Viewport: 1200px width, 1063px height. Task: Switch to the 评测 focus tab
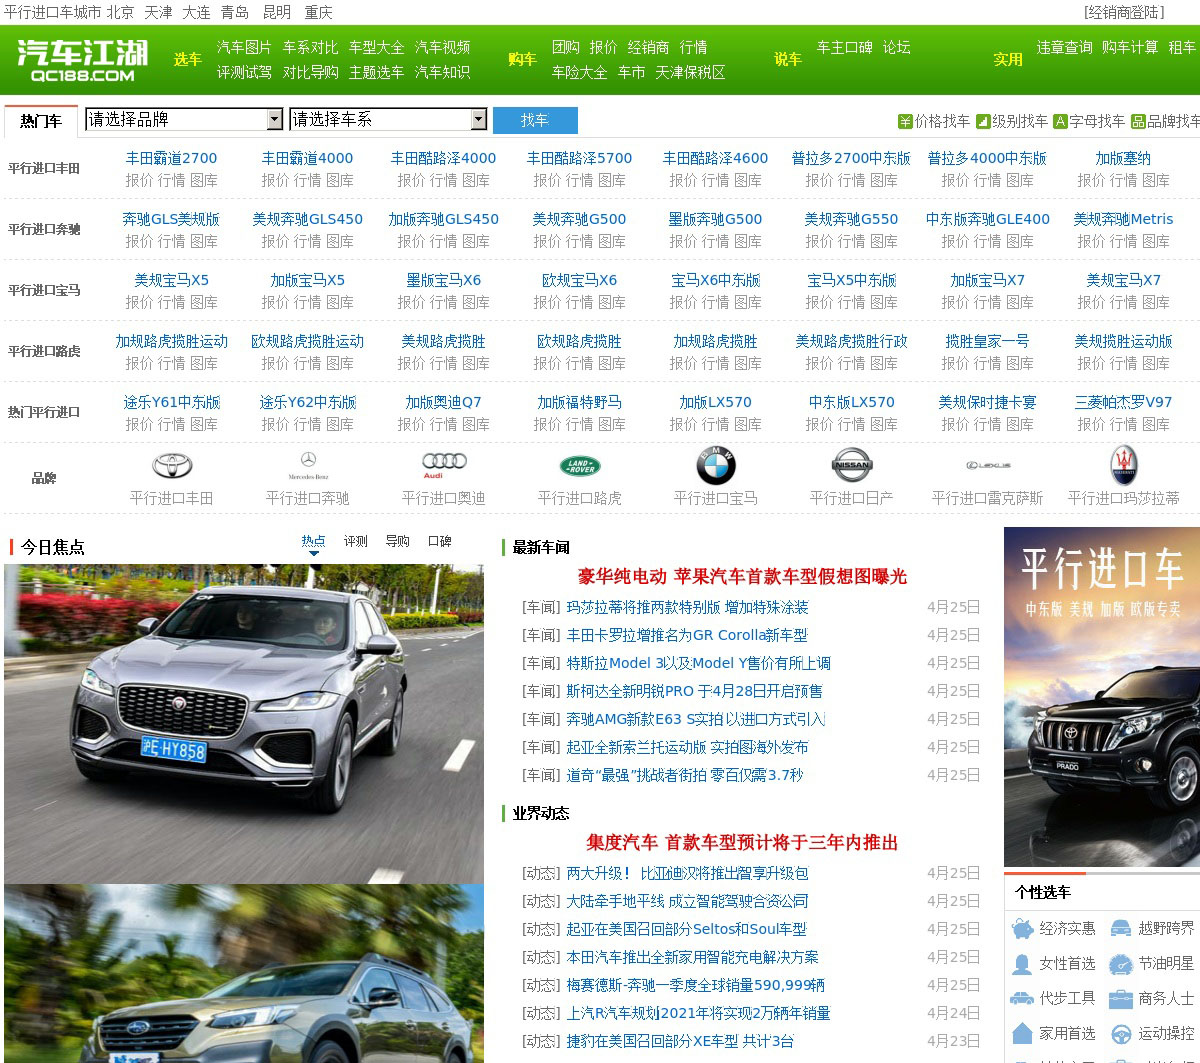pyautogui.click(x=356, y=541)
